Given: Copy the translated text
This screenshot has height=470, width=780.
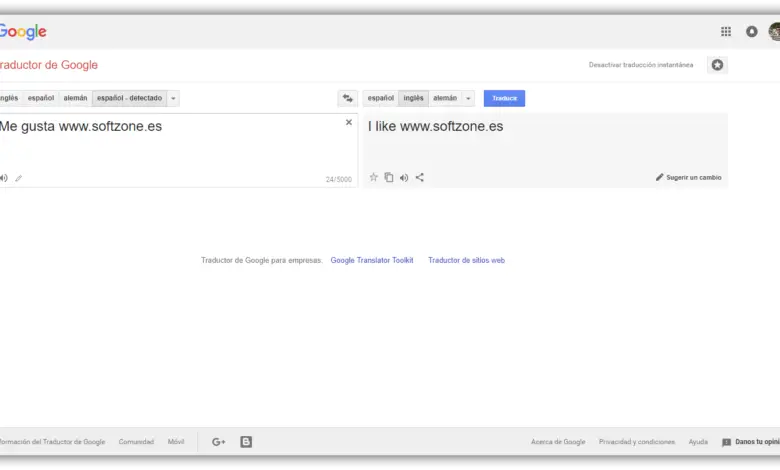Looking at the screenshot, I should (389, 177).
